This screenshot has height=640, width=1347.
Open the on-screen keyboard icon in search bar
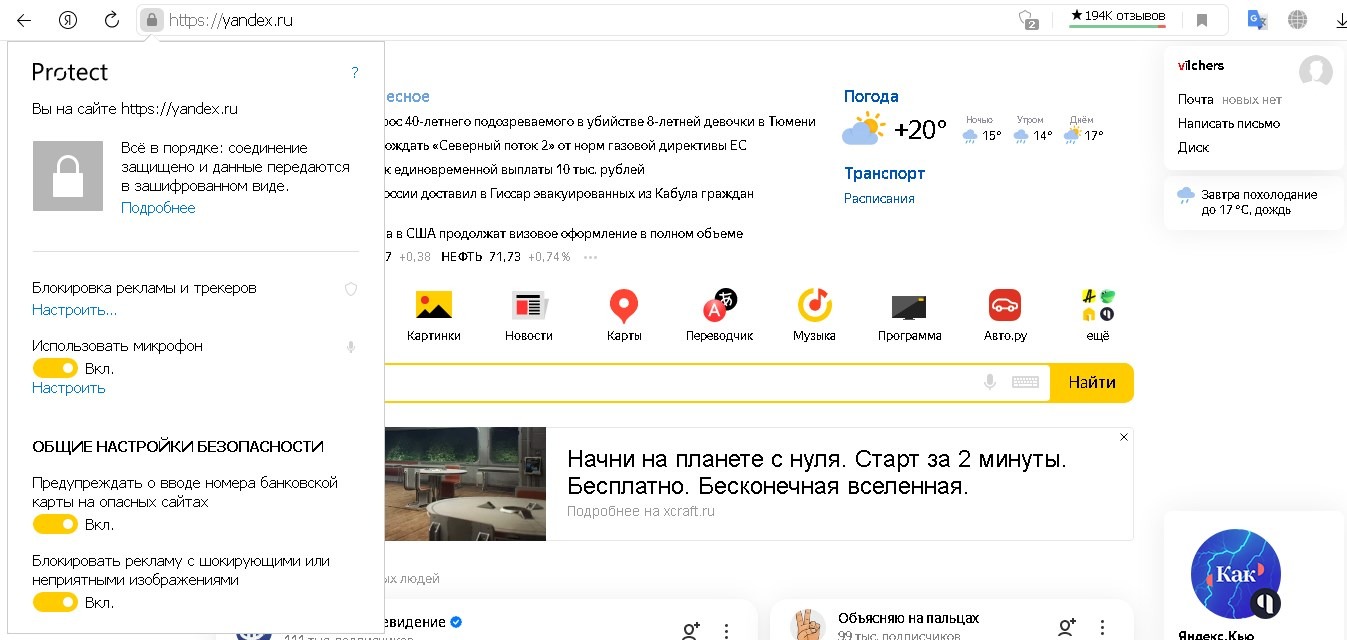[1024, 382]
